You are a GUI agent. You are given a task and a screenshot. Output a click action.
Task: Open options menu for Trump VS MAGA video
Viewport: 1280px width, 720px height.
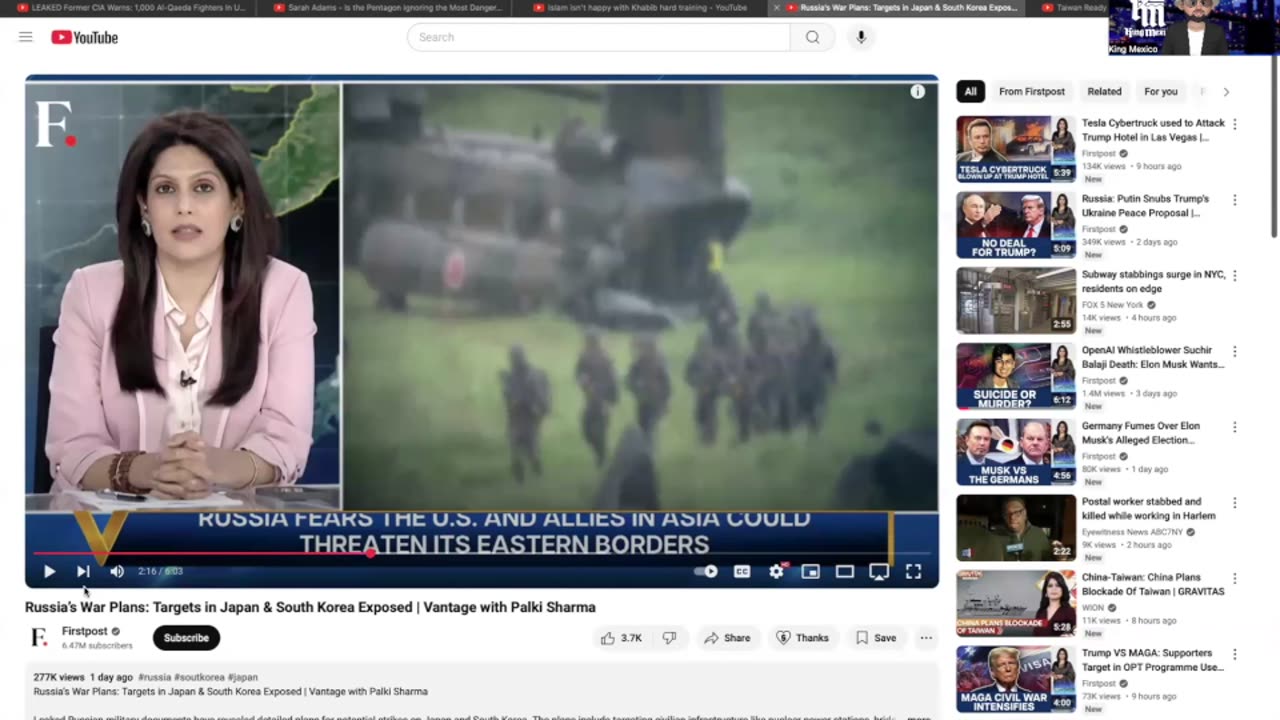point(1234,654)
